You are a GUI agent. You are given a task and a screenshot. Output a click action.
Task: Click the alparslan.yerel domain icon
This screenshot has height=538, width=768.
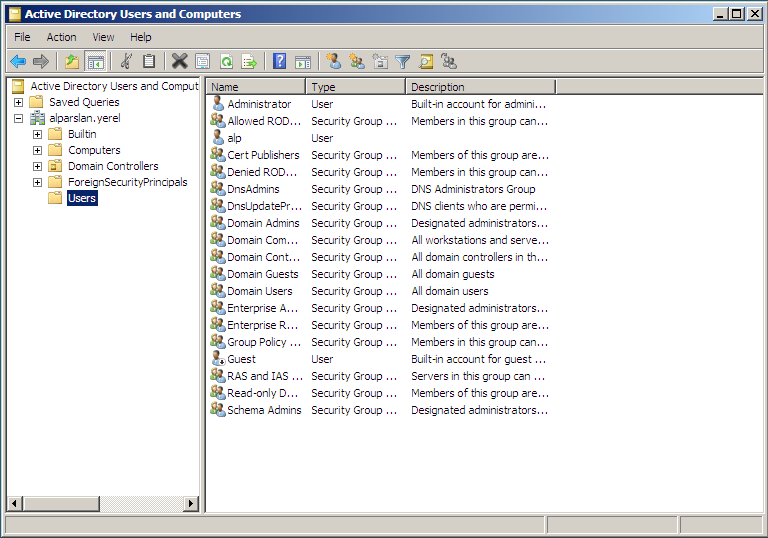[38, 118]
